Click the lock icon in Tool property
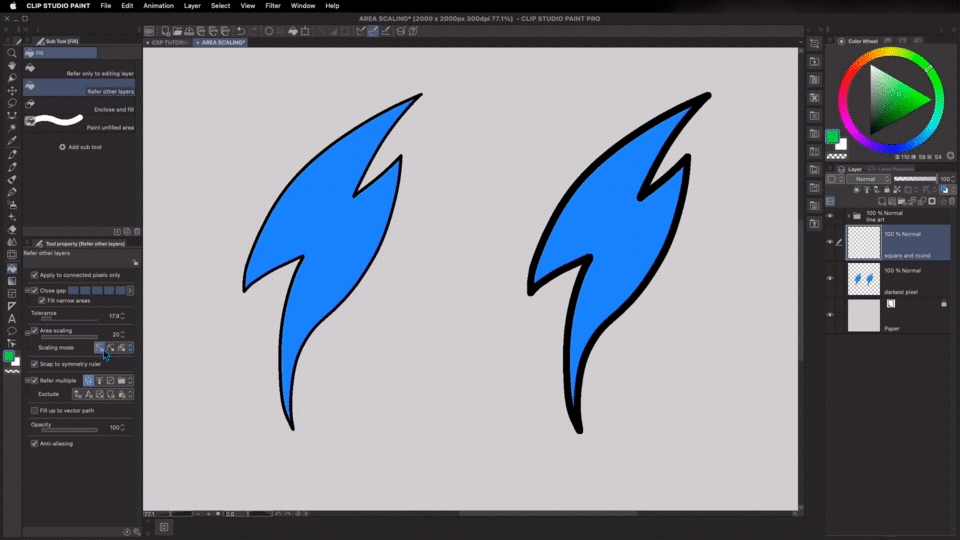960x540 pixels. 135,263
